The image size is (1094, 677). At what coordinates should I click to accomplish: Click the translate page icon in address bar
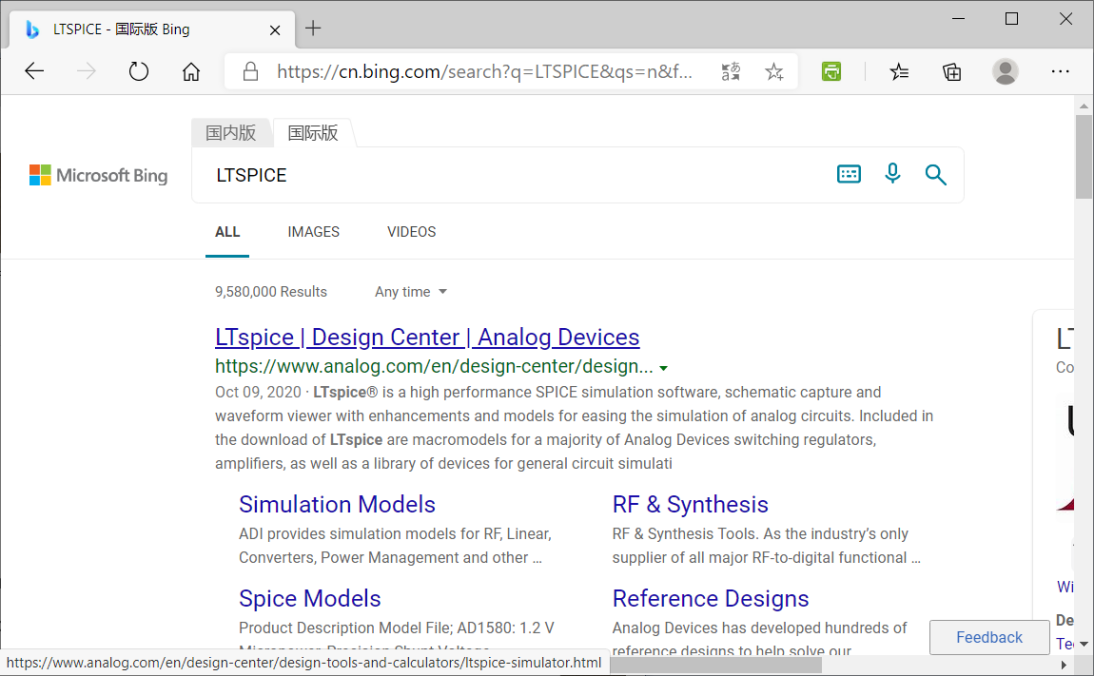pyautogui.click(x=730, y=71)
